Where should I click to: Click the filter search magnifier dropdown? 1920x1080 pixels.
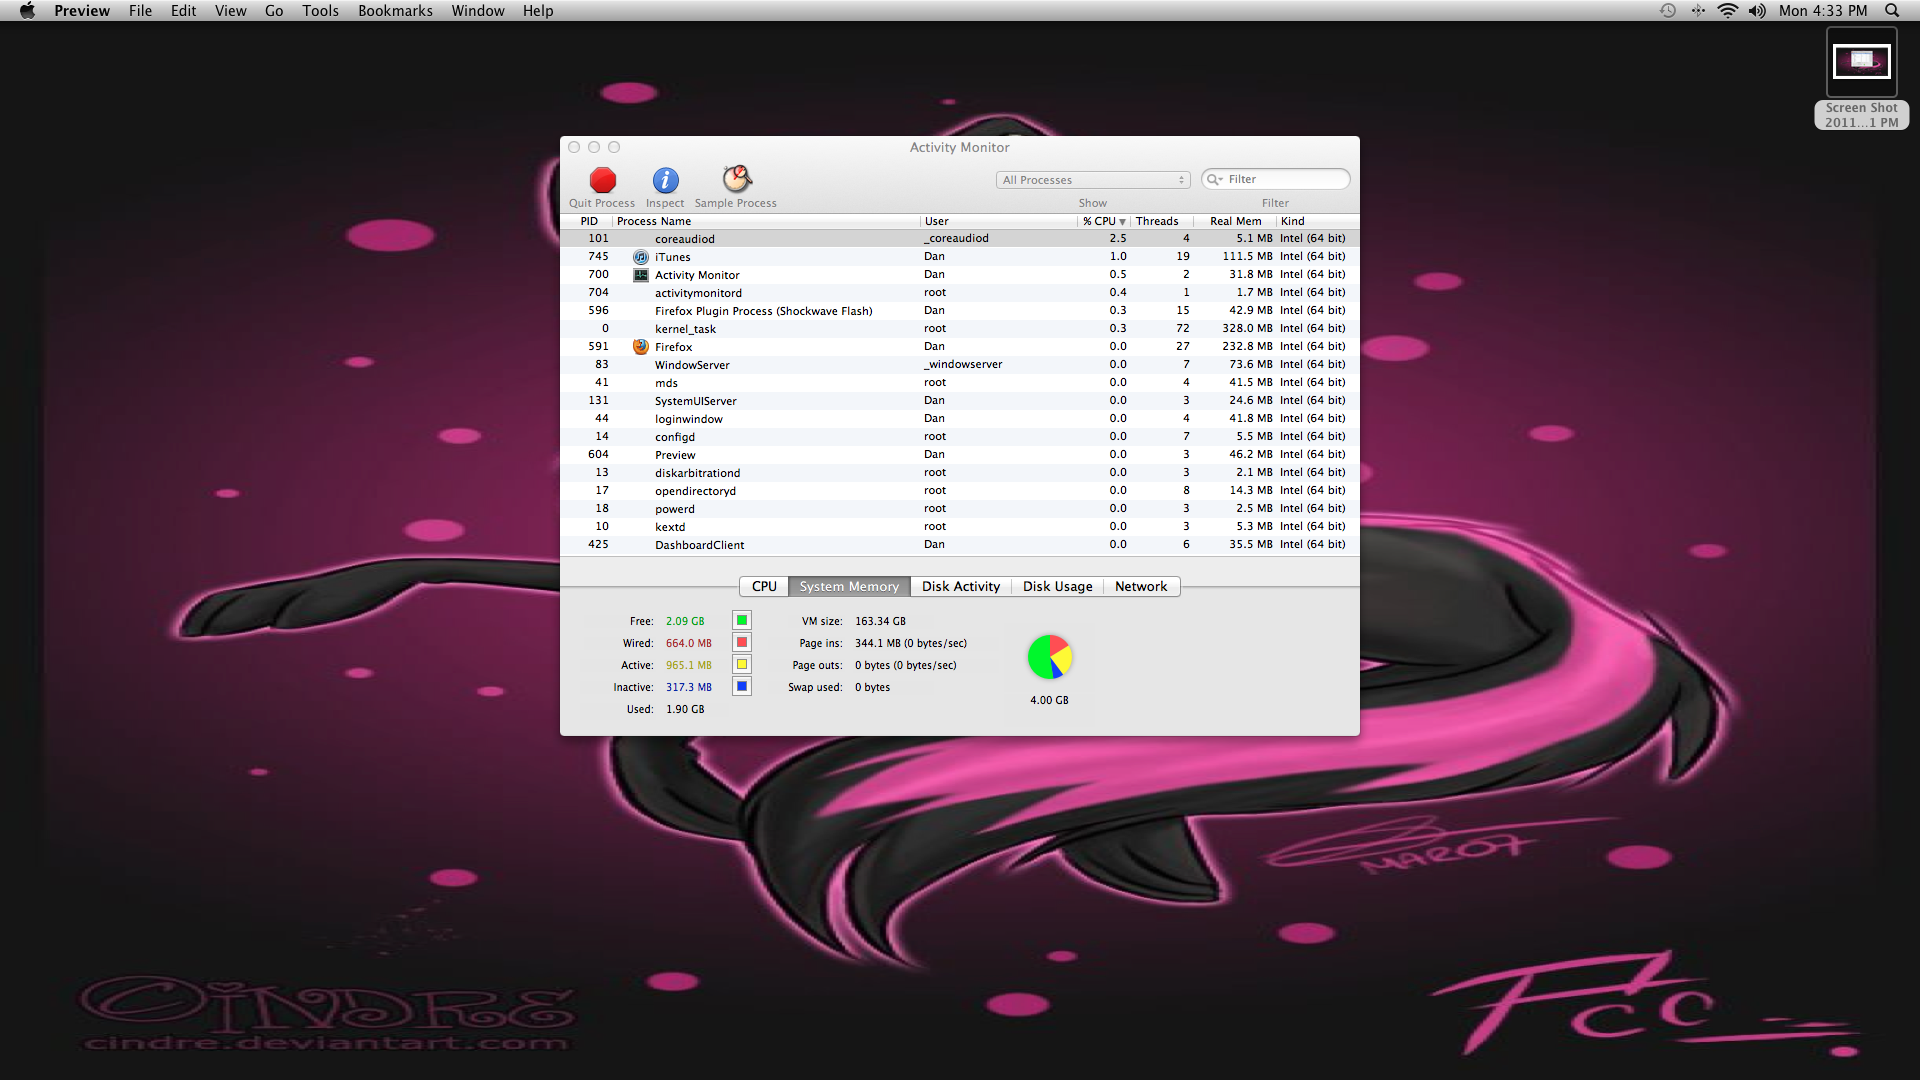click(x=1215, y=180)
